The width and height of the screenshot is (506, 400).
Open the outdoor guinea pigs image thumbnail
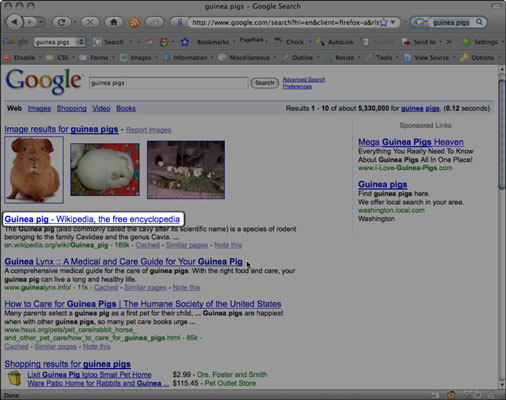click(186, 170)
